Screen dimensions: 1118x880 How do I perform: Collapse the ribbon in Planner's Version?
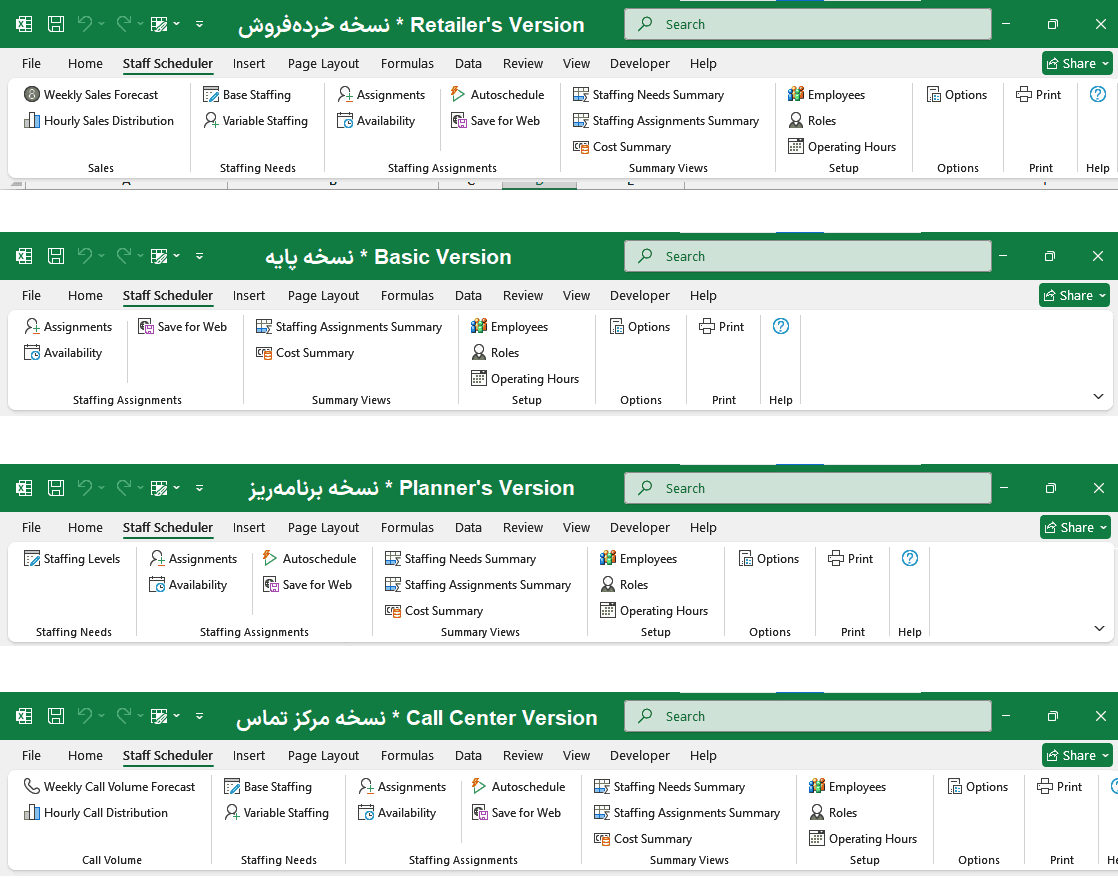(x=1099, y=628)
